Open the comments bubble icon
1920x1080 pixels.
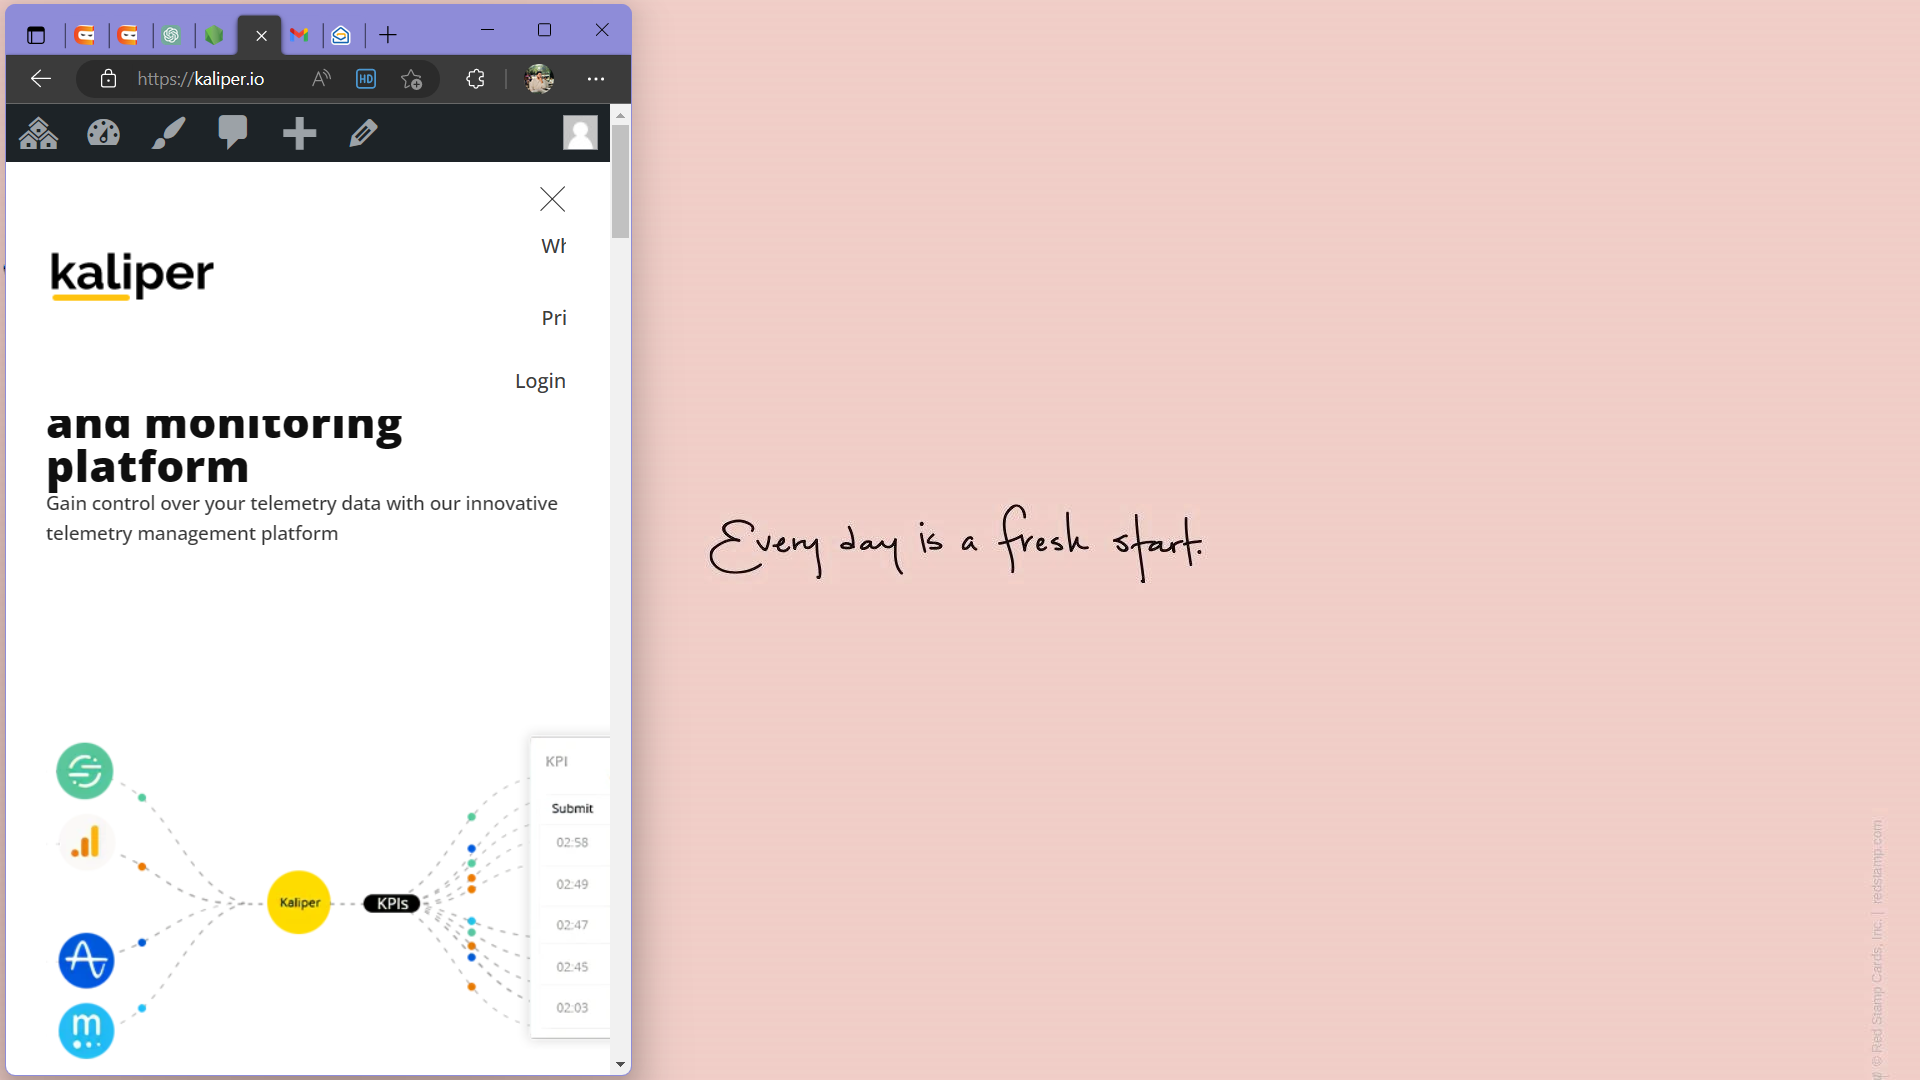233,132
